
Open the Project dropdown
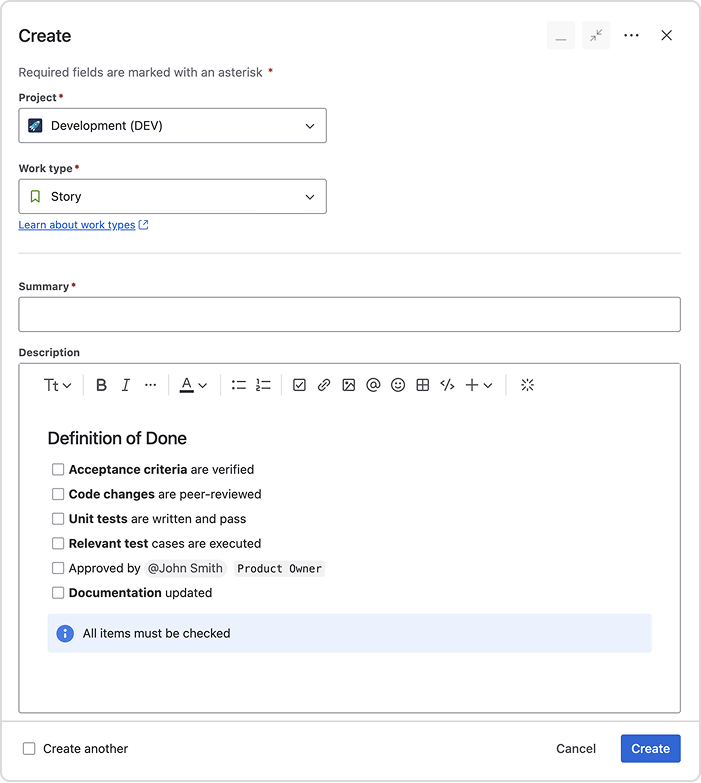[x=172, y=126]
